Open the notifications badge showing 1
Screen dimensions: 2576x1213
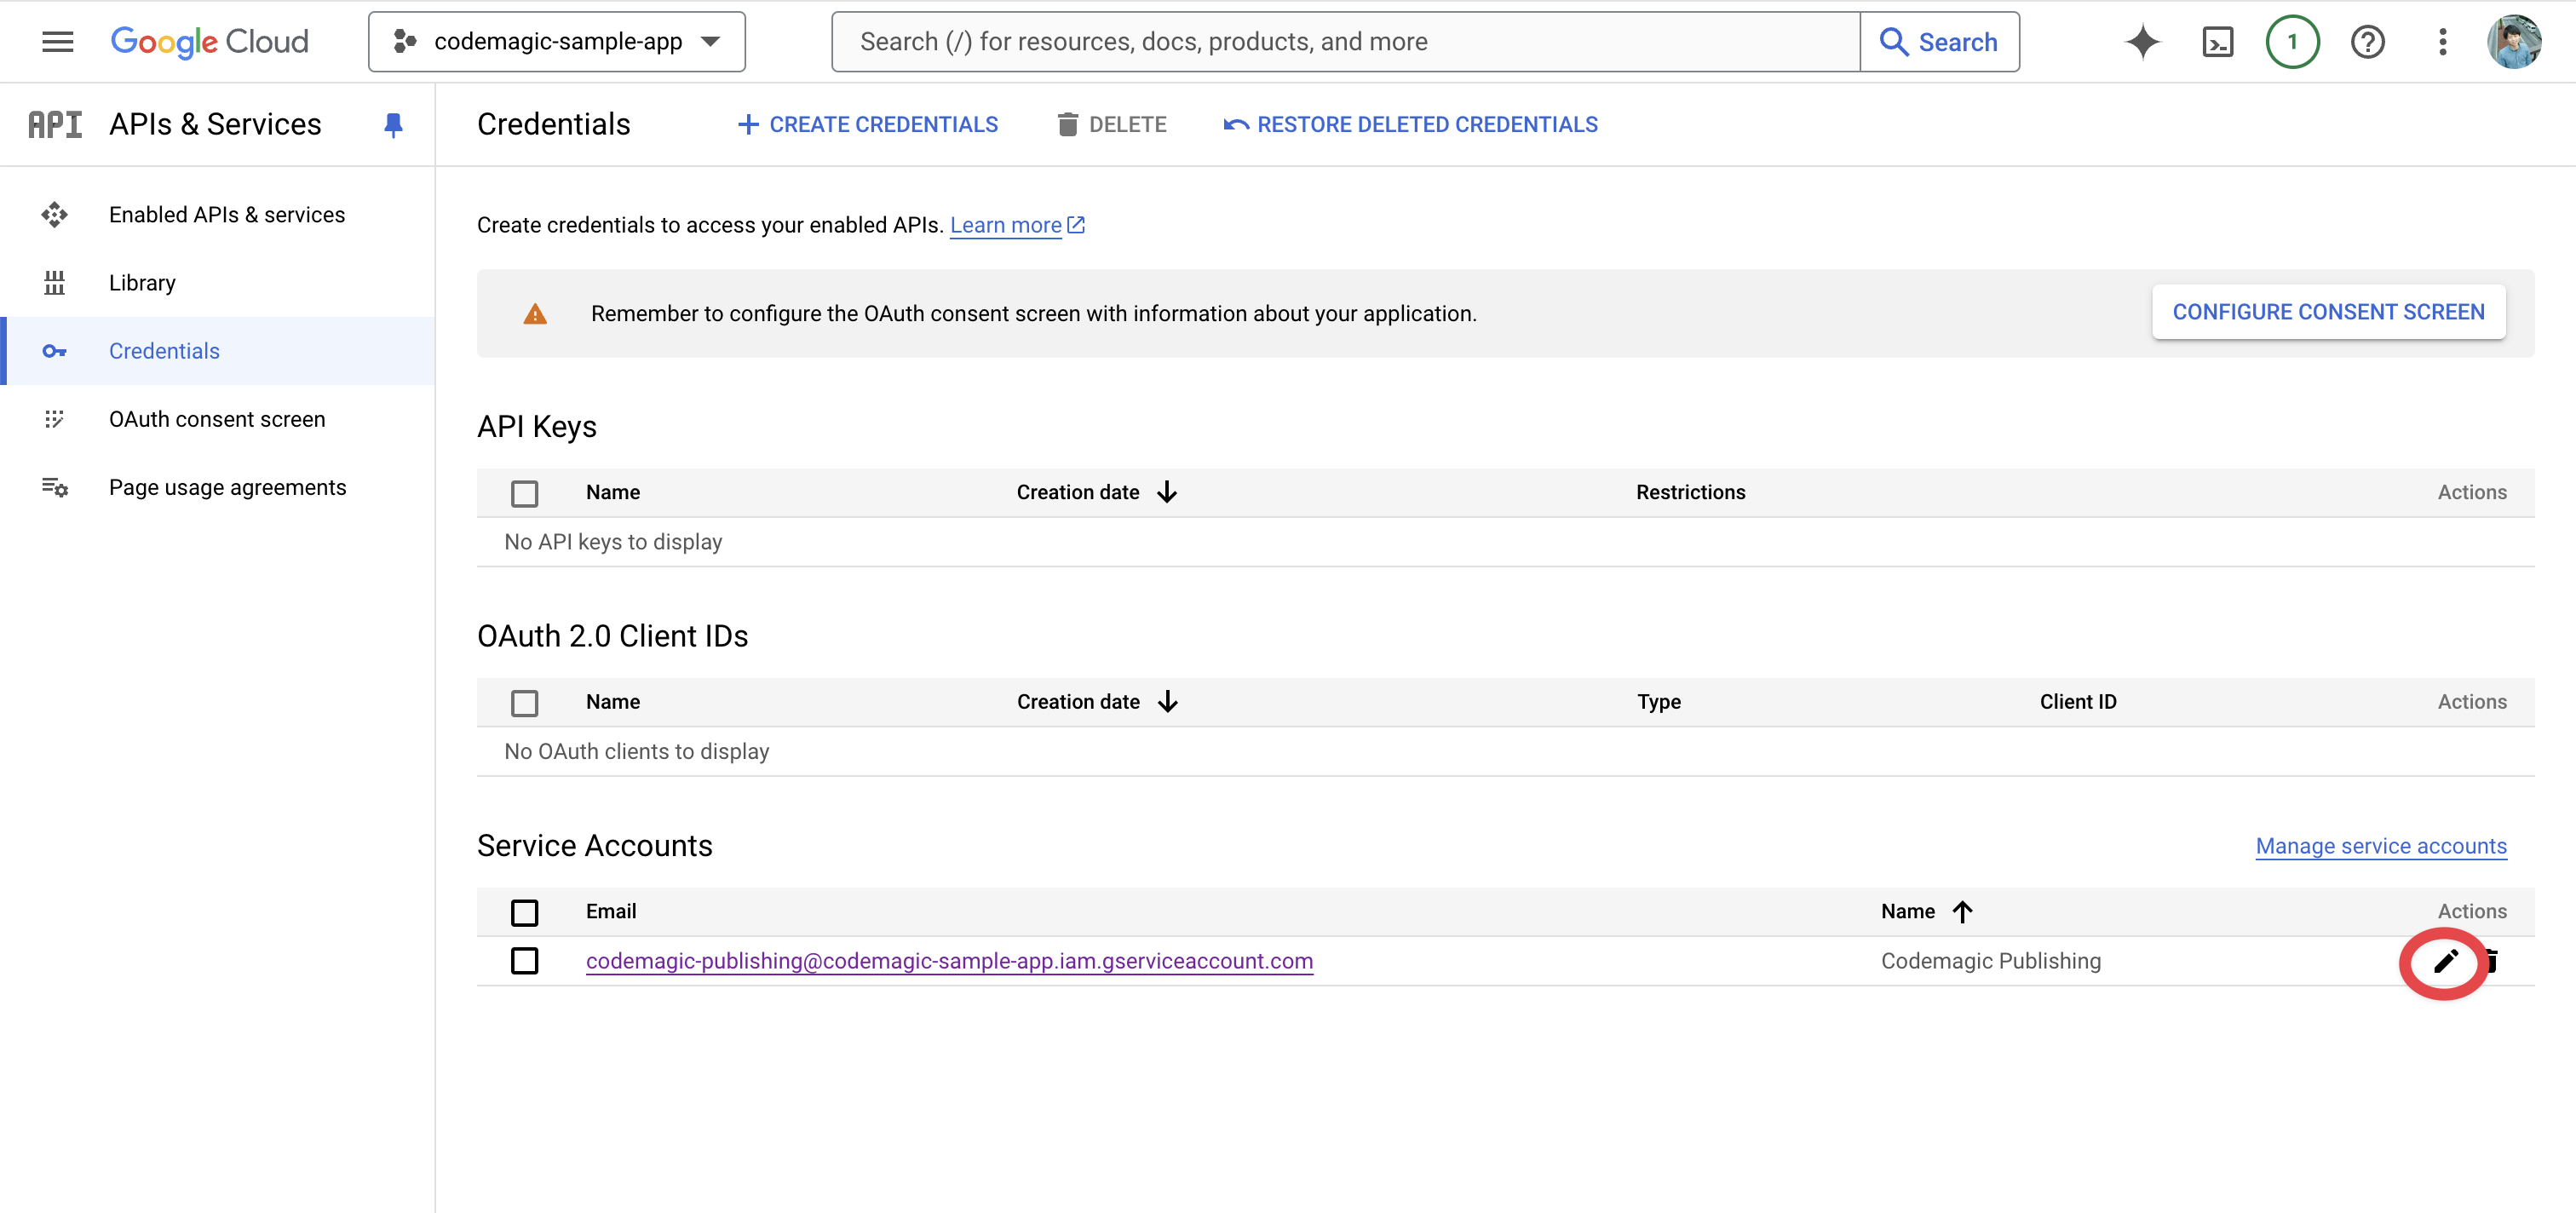(2292, 42)
